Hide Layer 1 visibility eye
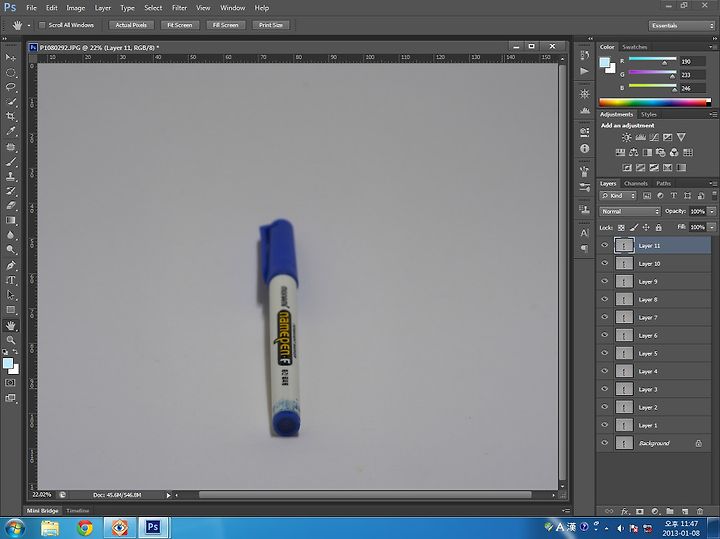The image size is (720, 539). 604,425
